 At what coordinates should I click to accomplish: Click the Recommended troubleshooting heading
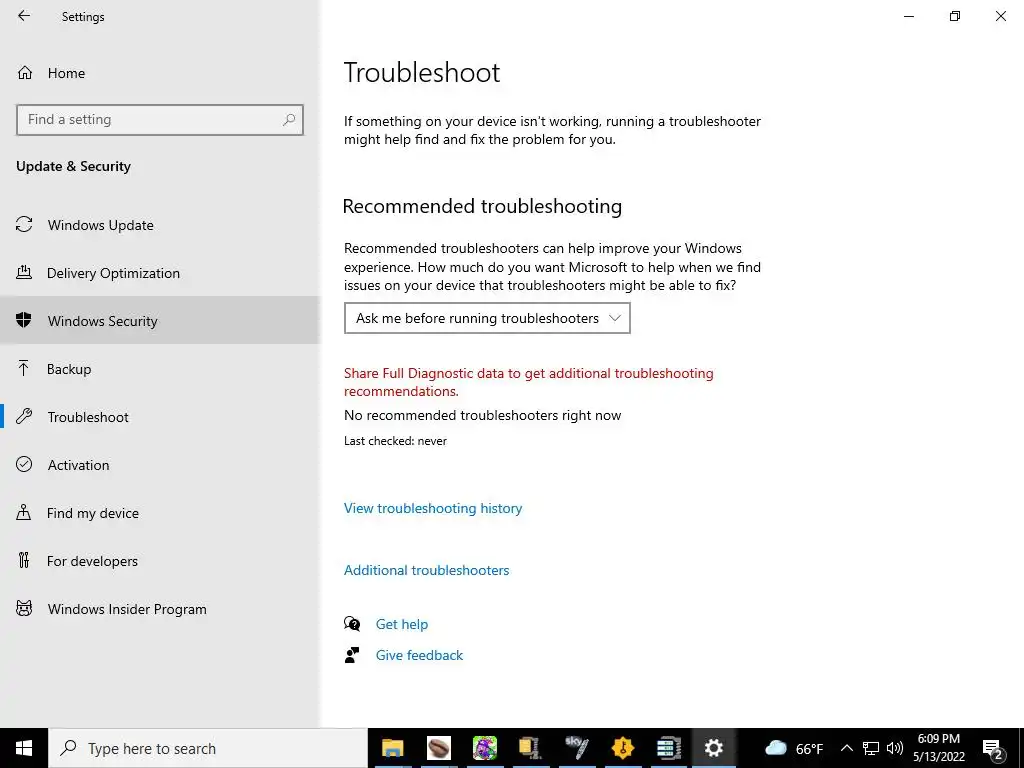tap(482, 206)
